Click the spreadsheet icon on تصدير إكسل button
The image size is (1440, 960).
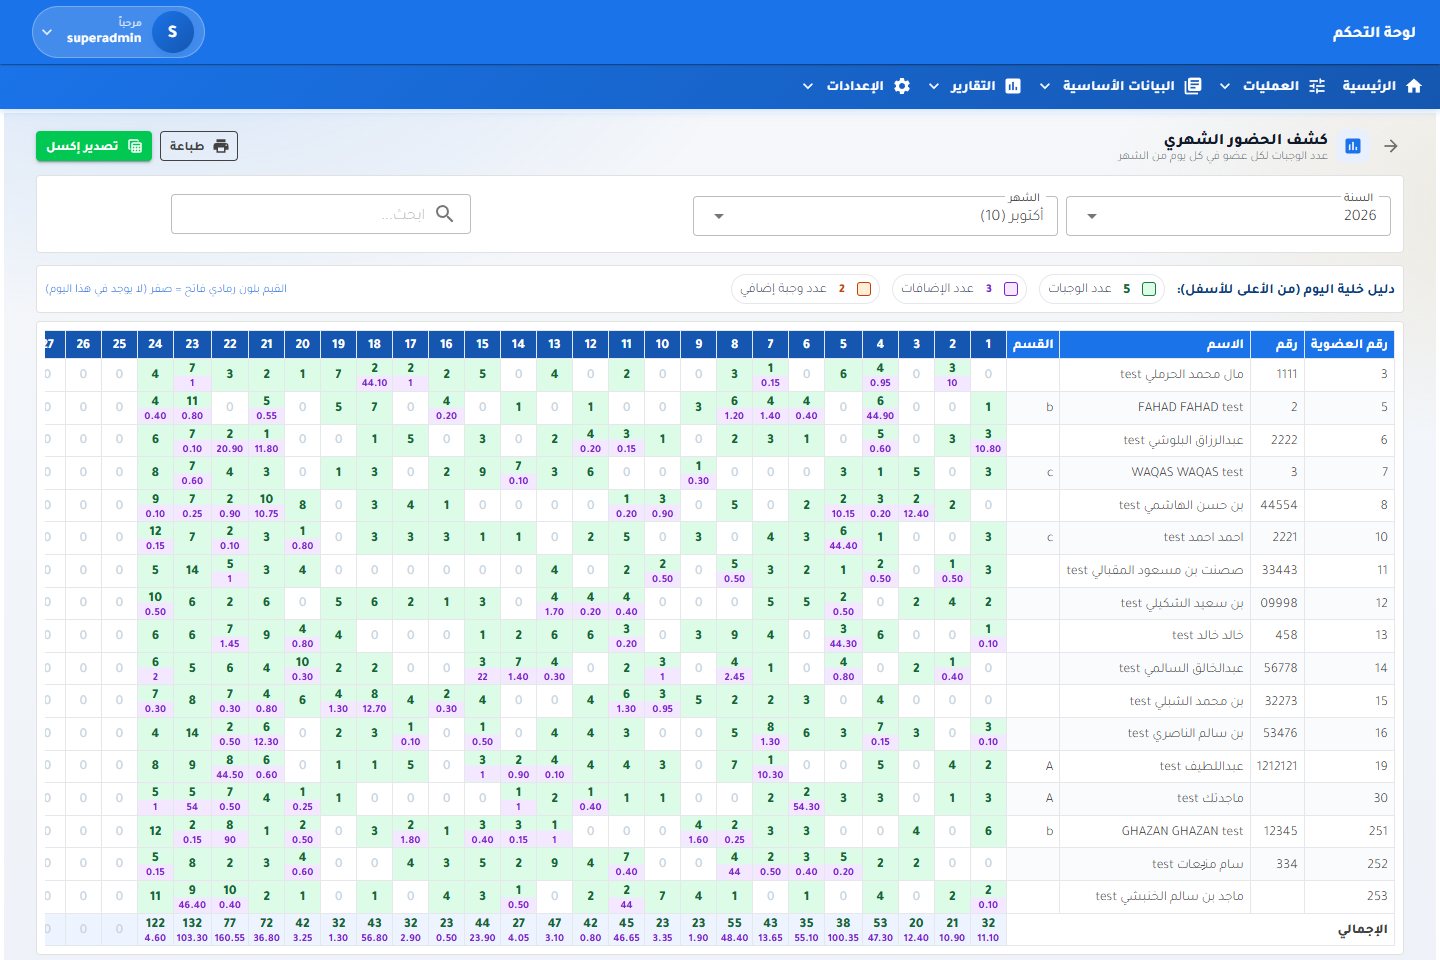coord(135,146)
